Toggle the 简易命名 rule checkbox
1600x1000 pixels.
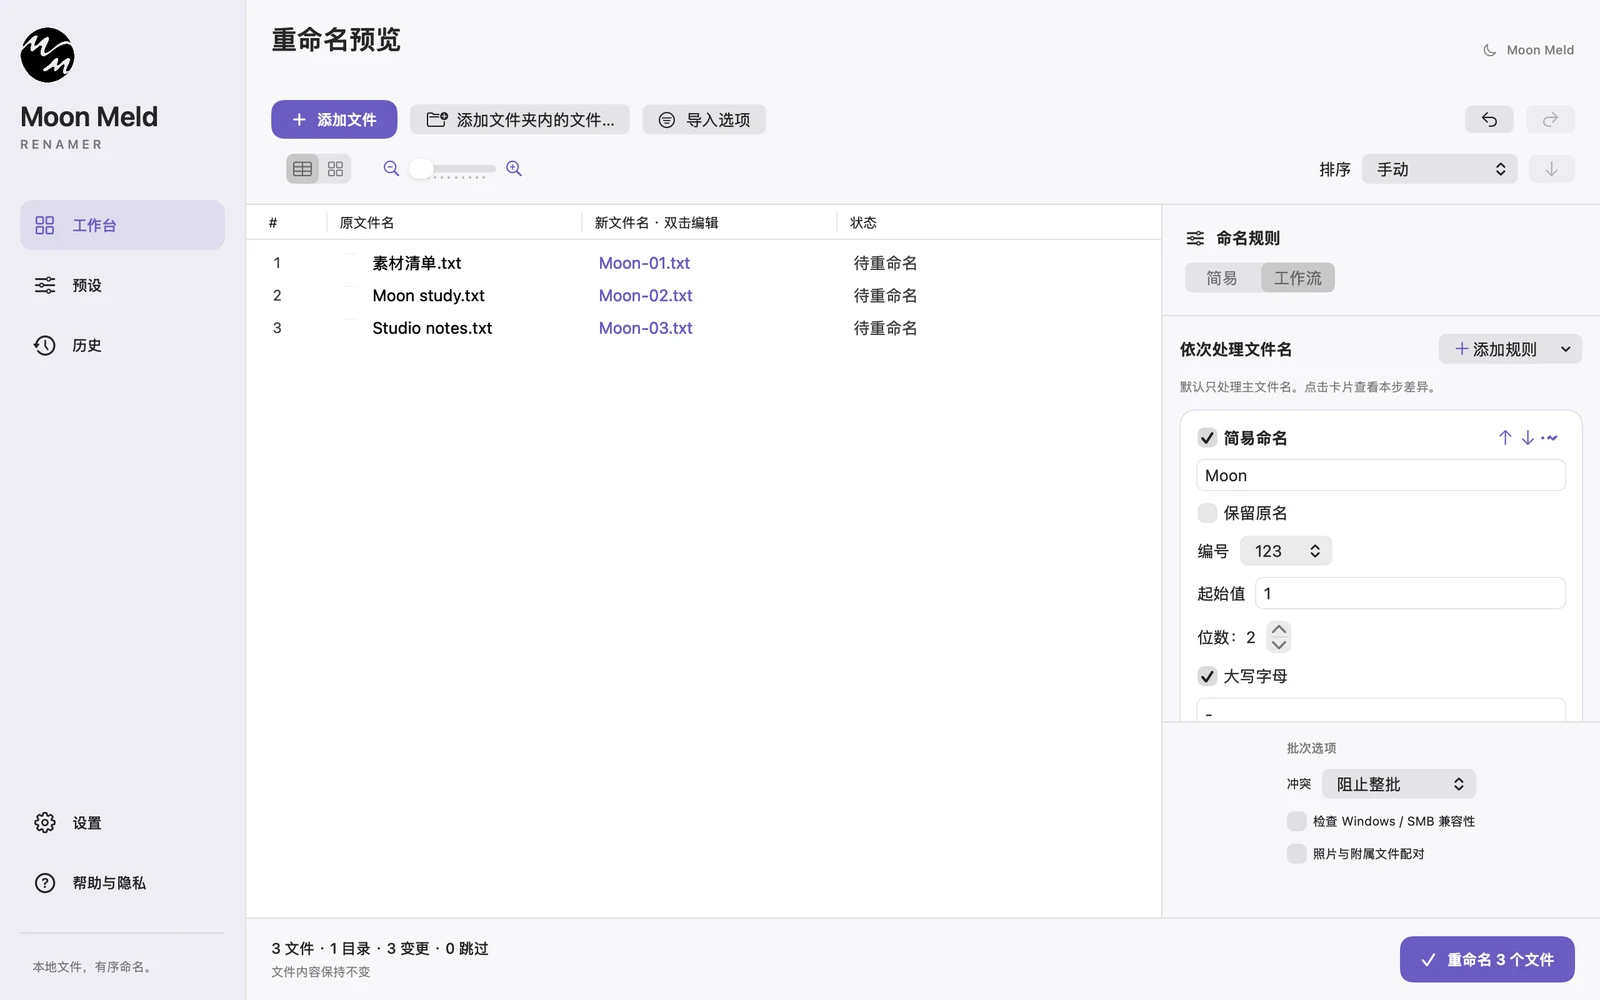click(1207, 438)
